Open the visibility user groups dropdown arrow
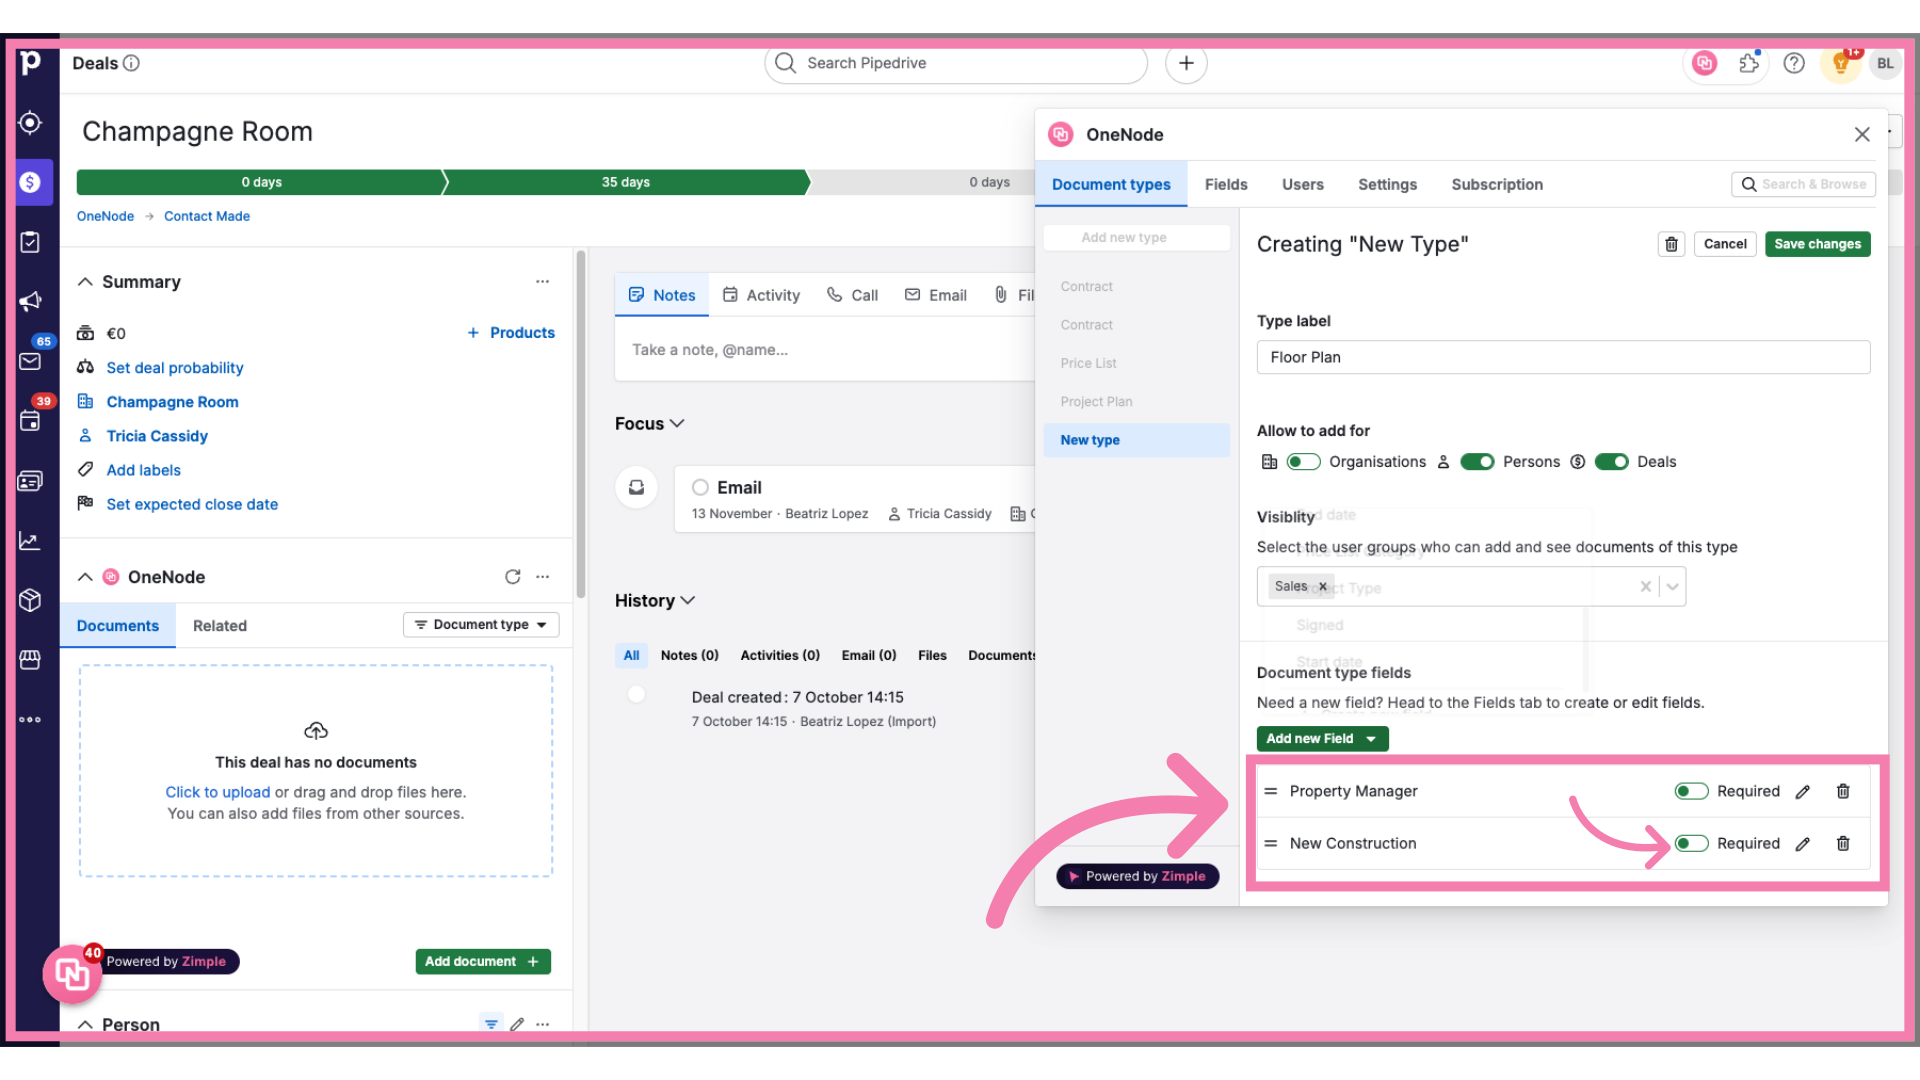Screen dimensions: 1920x1080 point(1672,587)
